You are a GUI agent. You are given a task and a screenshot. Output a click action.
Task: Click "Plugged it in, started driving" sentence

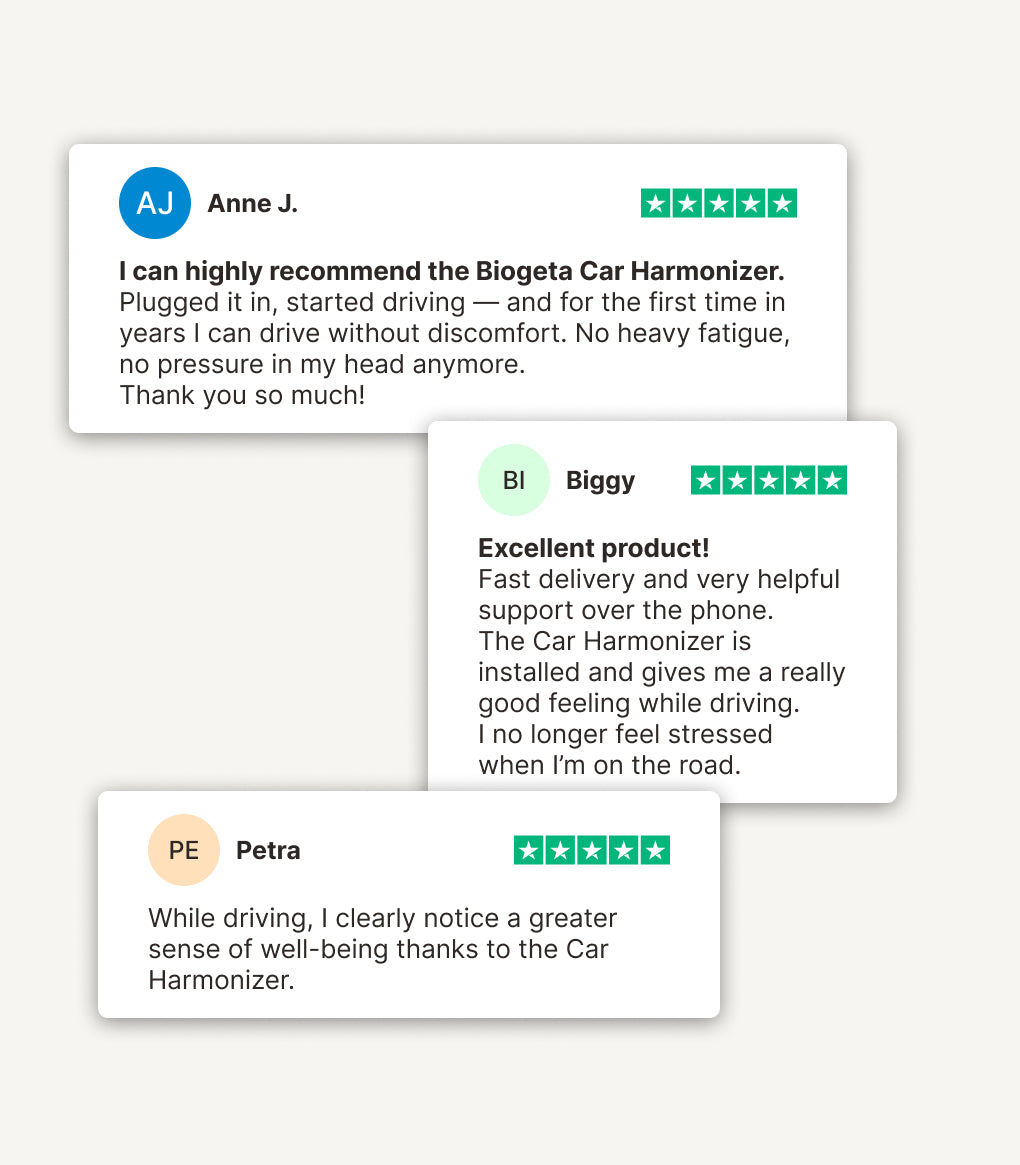click(x=292, y=302)
